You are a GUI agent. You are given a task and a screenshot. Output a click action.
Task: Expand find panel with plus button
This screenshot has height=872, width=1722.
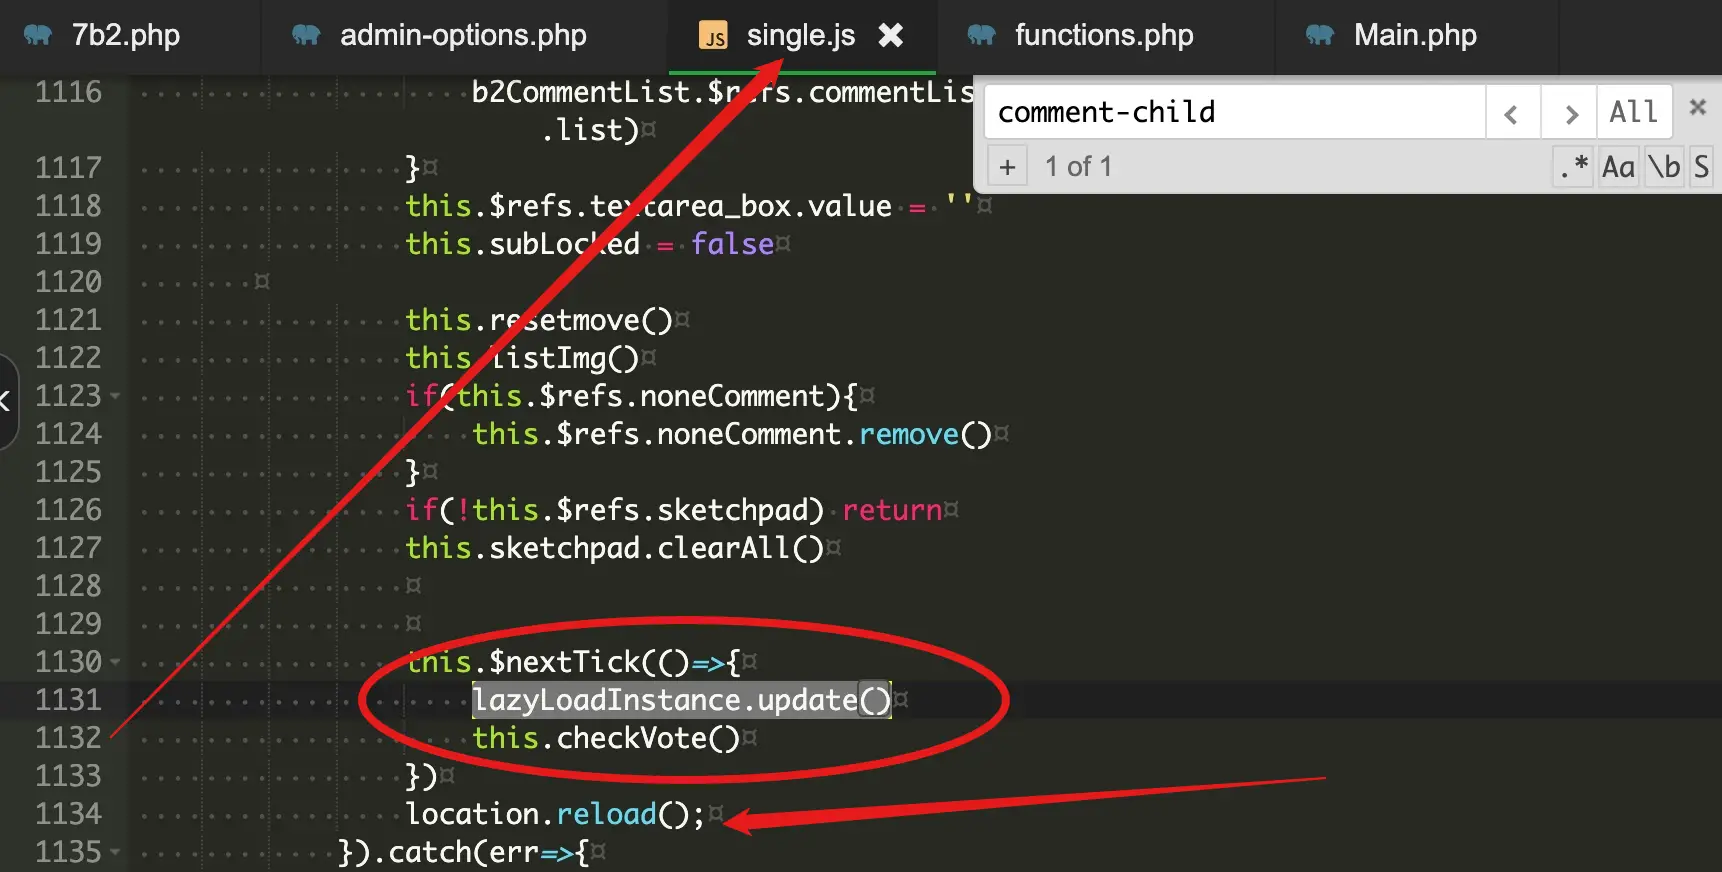(1007, 167)
